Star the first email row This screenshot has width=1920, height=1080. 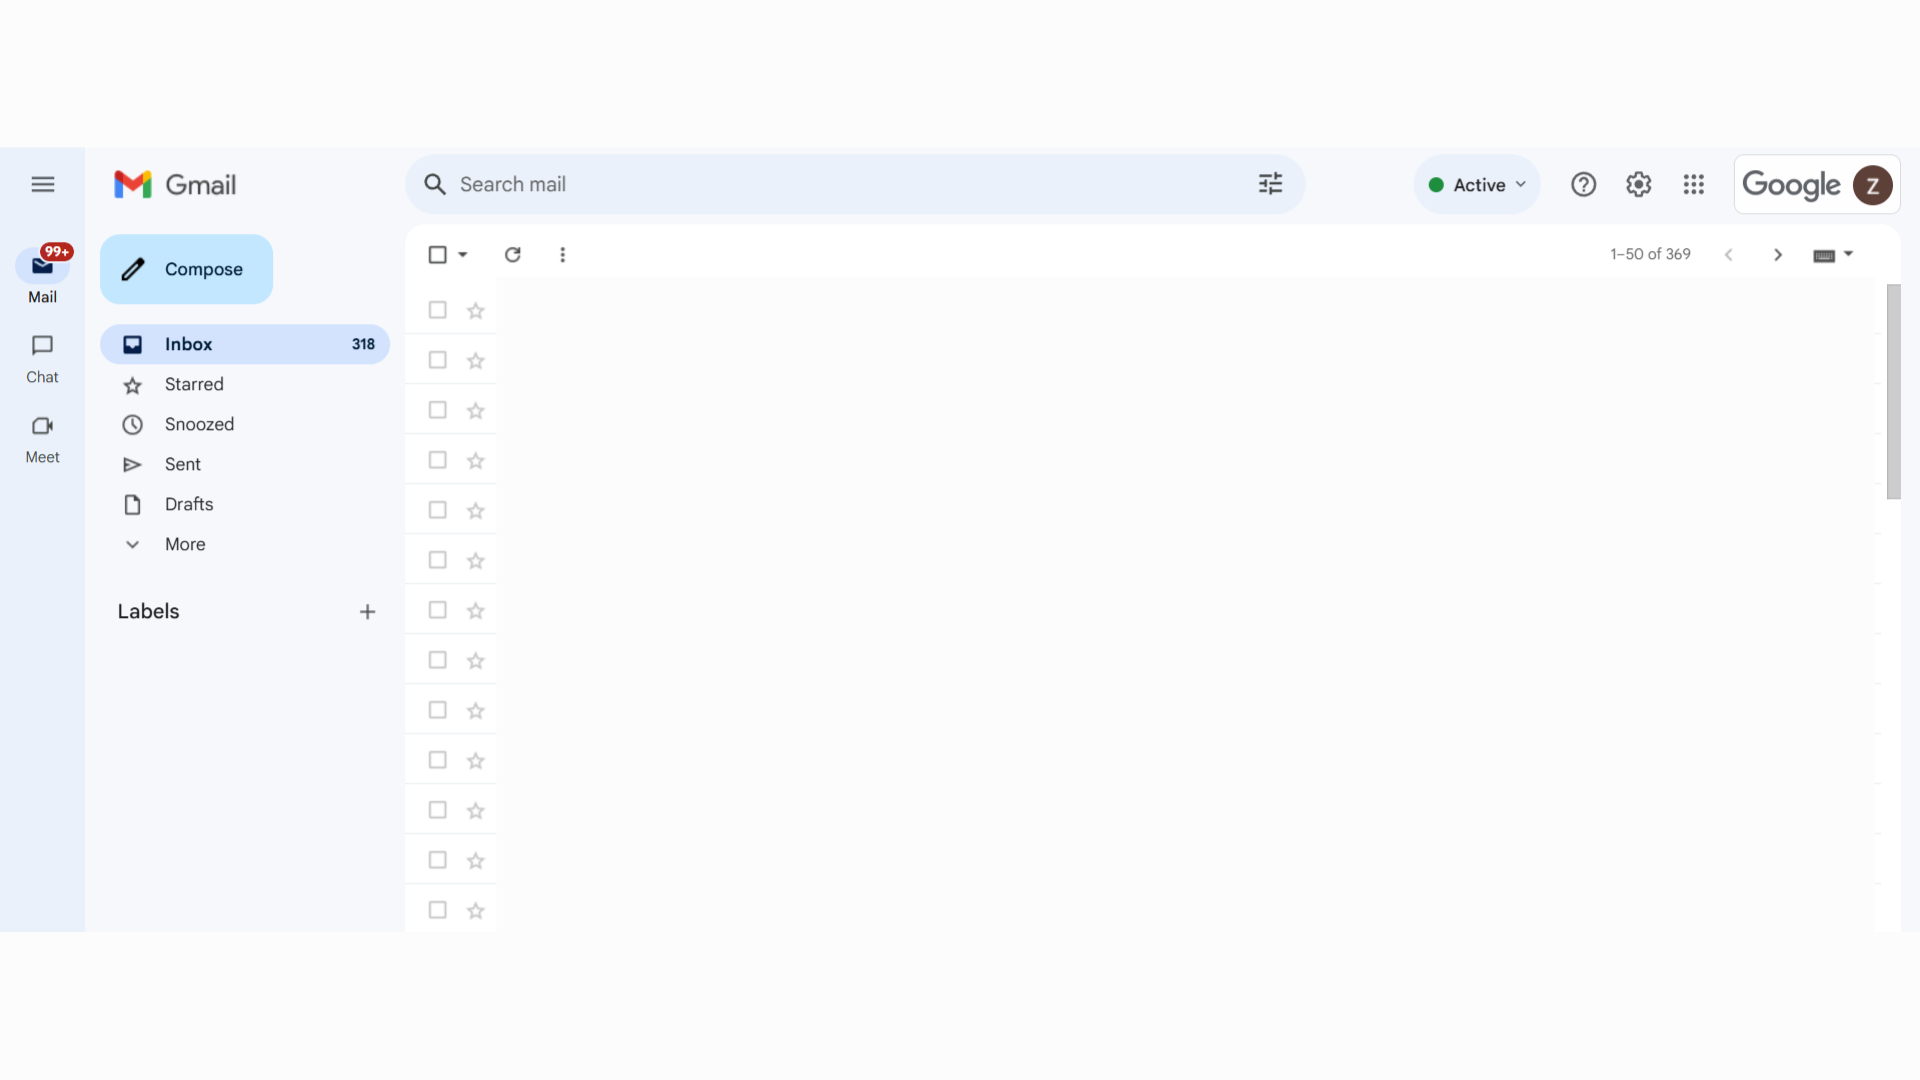(475, 310)
